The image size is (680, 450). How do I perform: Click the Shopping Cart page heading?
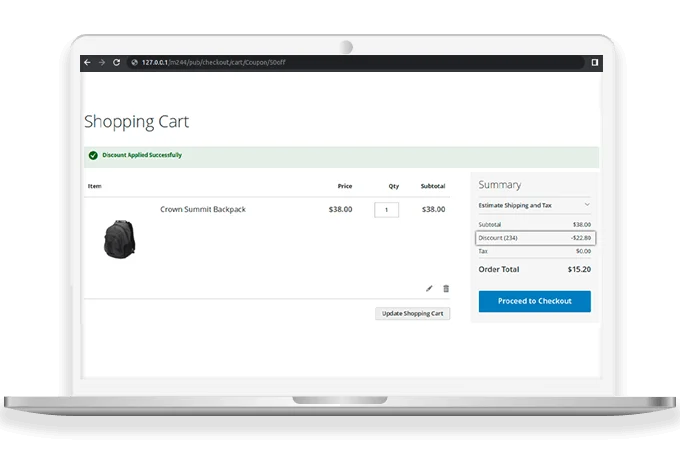[136, 122]
